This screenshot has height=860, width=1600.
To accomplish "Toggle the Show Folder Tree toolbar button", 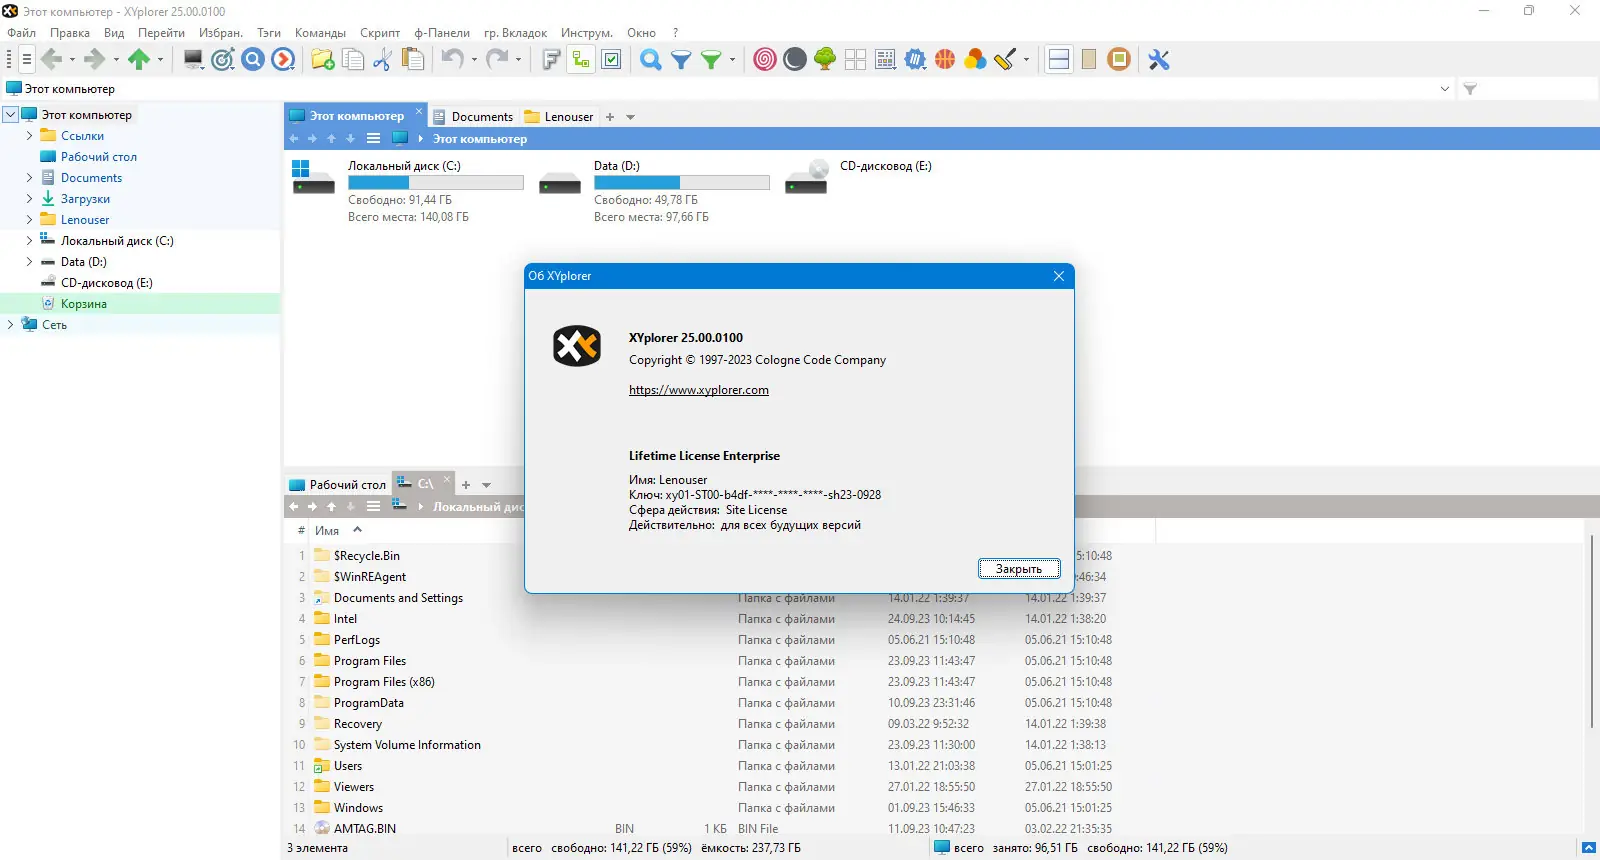I will [x=581, y=60].
